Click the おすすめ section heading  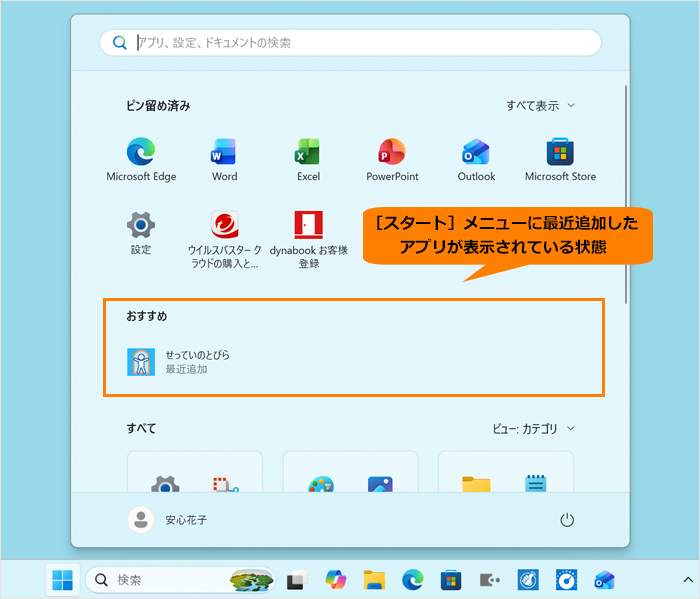click(146, 316)
